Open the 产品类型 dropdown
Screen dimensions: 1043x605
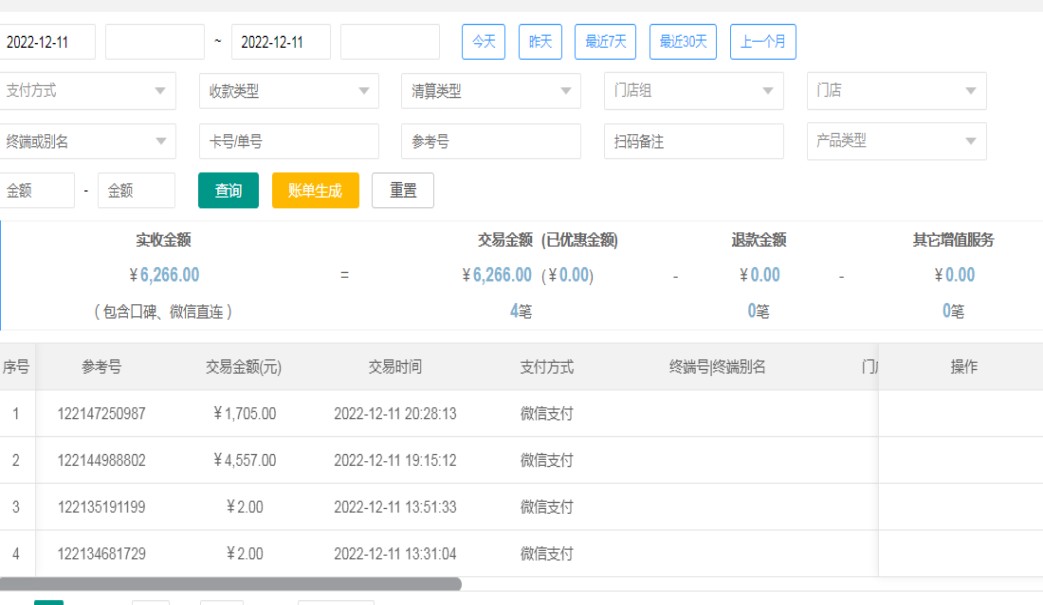[x=896, y=142]
